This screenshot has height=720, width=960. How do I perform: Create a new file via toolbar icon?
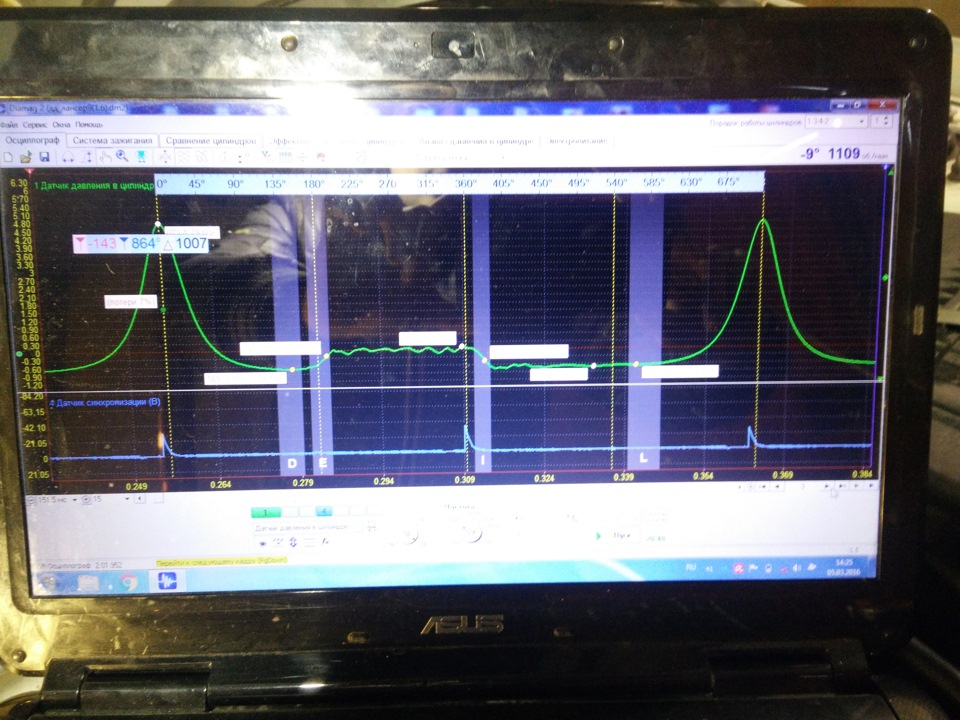9,158
